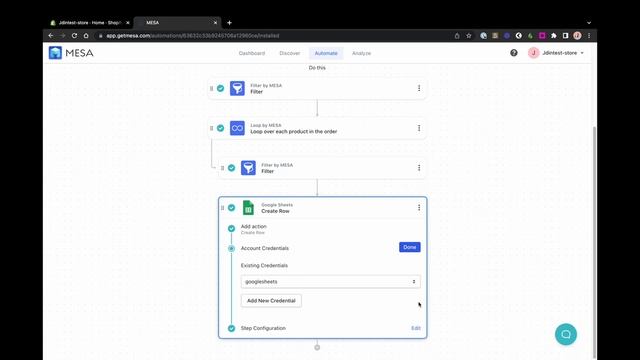Open the Analyze tab
640x360 pixels.
(x=362, y=53)
